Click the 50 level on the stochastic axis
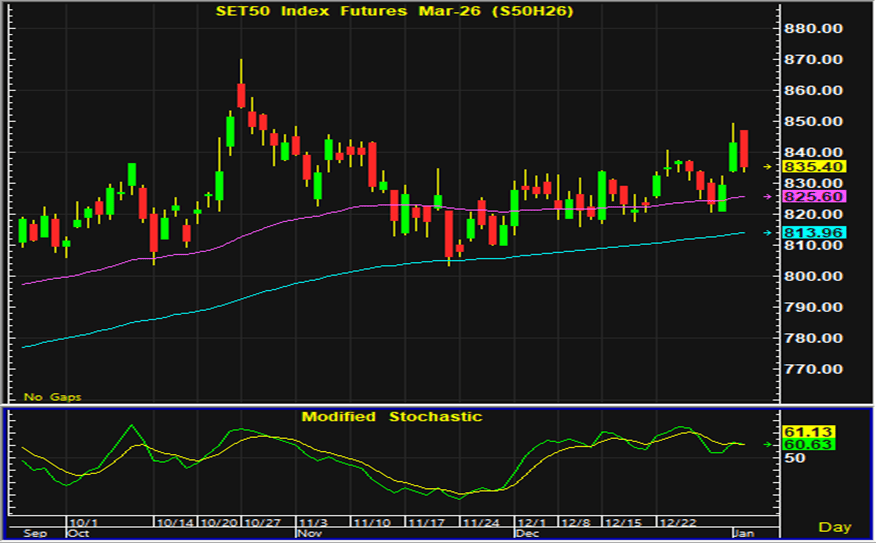This screenshot has height=543, width=876. click(x=795, y=458)
